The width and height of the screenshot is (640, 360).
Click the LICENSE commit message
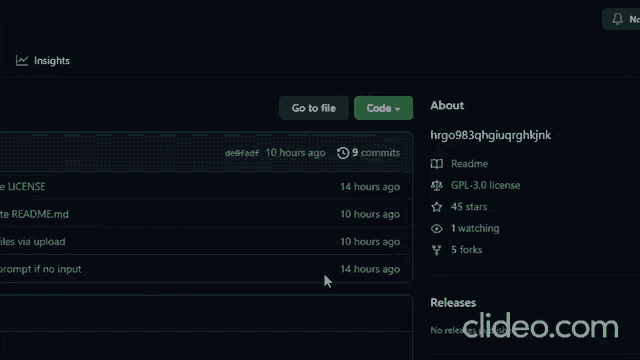tap(23, 187)
